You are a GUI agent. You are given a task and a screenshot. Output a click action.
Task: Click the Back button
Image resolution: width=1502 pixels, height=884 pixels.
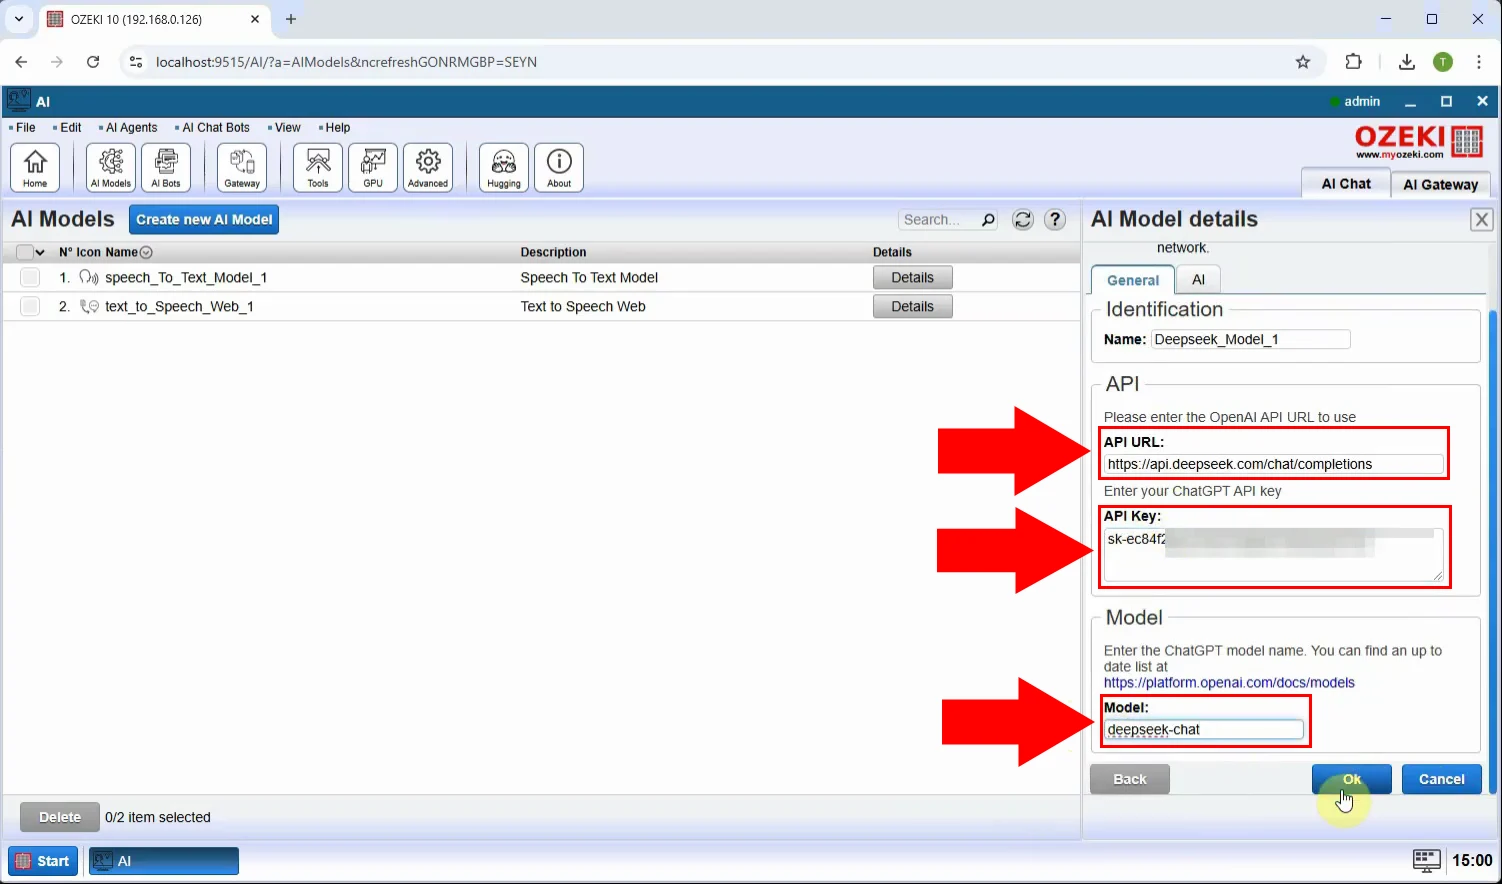pos(1130,779)
